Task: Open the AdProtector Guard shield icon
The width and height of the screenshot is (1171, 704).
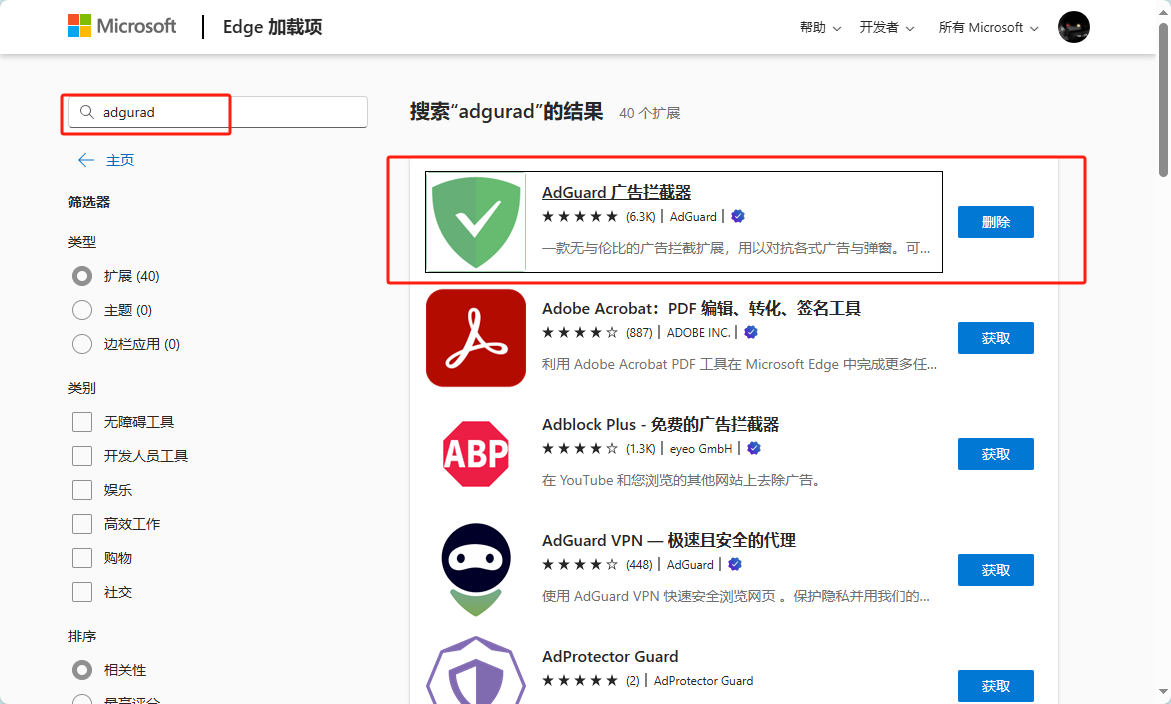Action: click(476, 672)
